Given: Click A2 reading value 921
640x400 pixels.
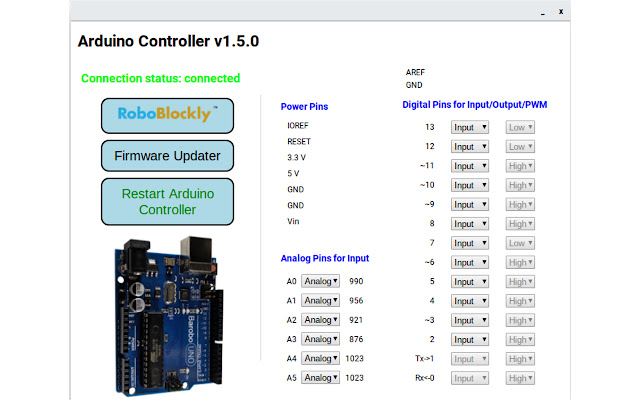Looking at the screenshot, I should point(356,320).
